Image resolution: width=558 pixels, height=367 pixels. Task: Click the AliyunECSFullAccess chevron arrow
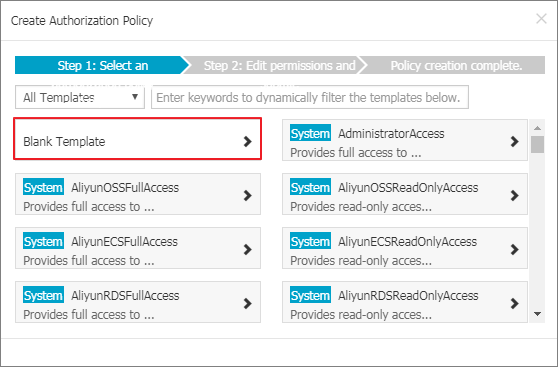point(247,250)
